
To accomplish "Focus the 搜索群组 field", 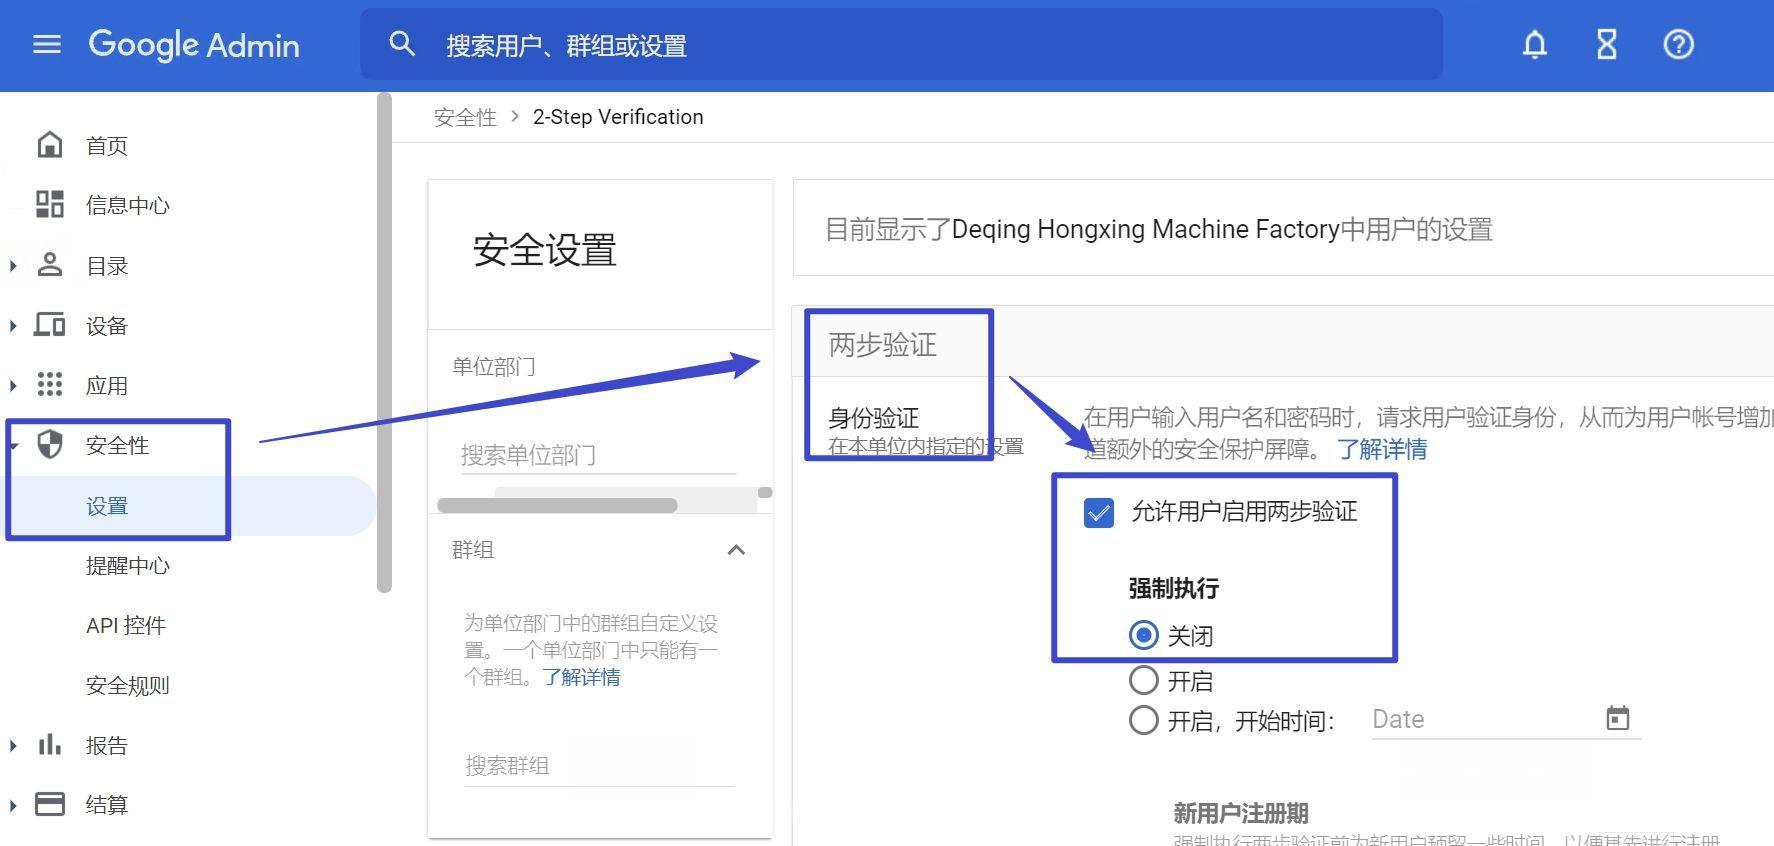I will click(600, 766).
